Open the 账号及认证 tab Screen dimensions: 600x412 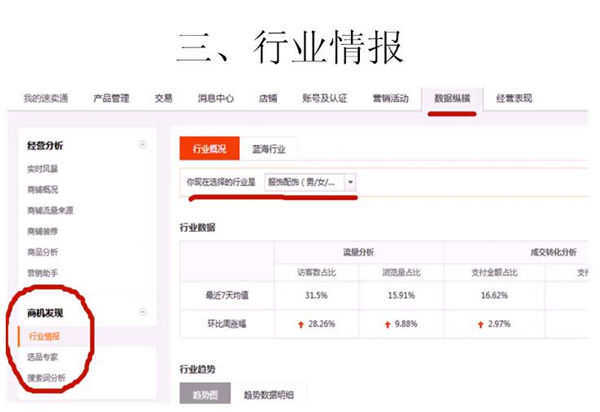coord(324,98)
